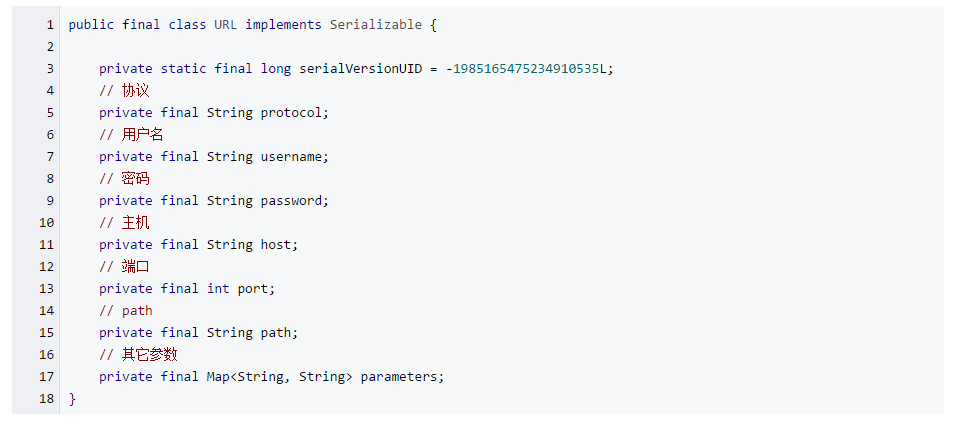Click the comment 端口
The image size is (957, 426).
(x=135, y=267)
